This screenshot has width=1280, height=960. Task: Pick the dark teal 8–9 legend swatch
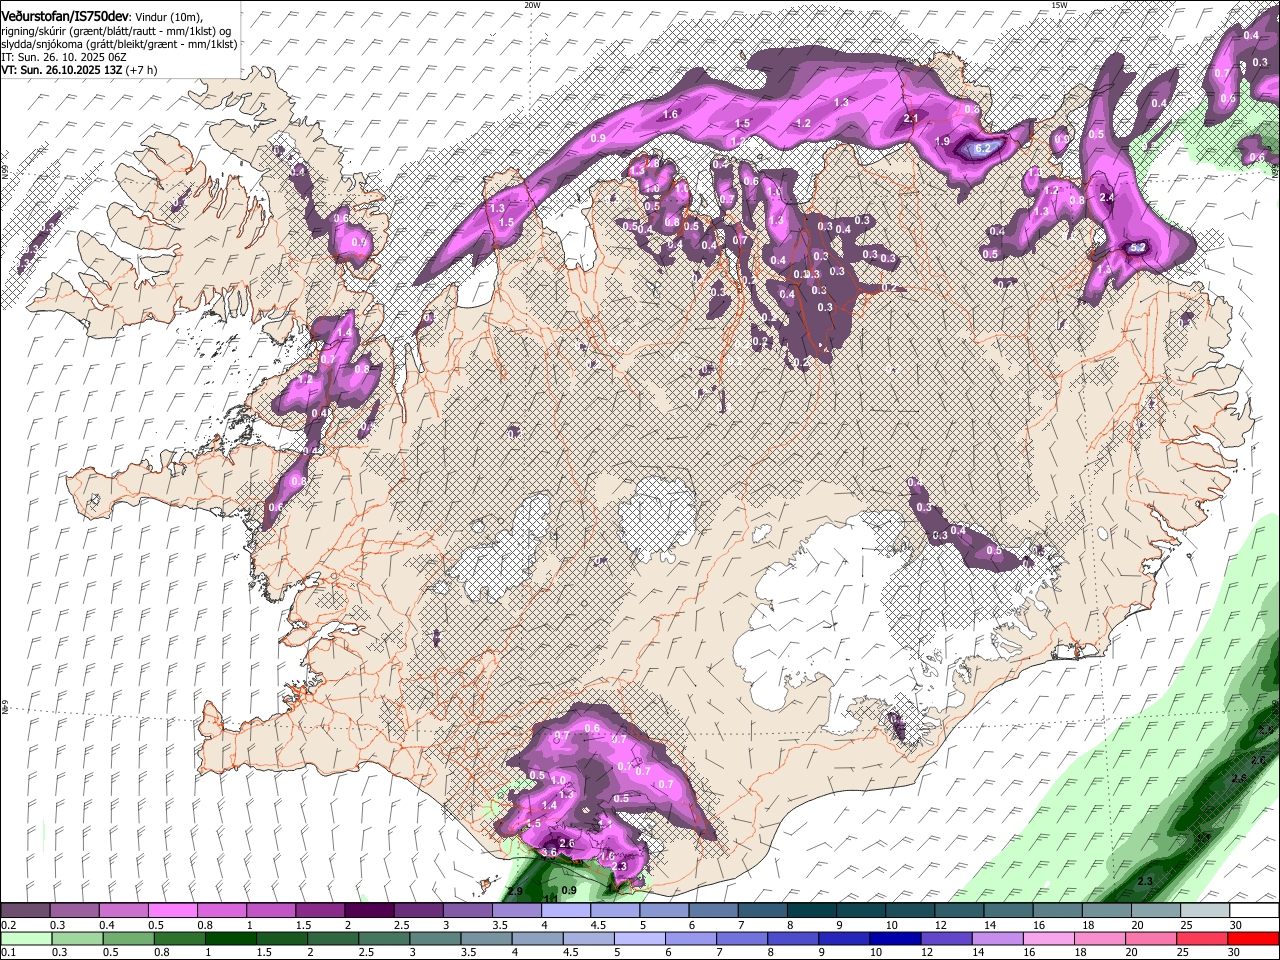[x=812, y=911]
